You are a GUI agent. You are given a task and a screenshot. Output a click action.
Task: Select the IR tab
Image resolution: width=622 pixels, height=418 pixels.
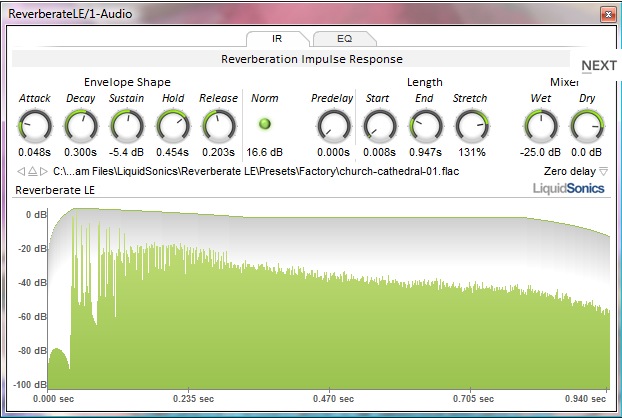277,39
